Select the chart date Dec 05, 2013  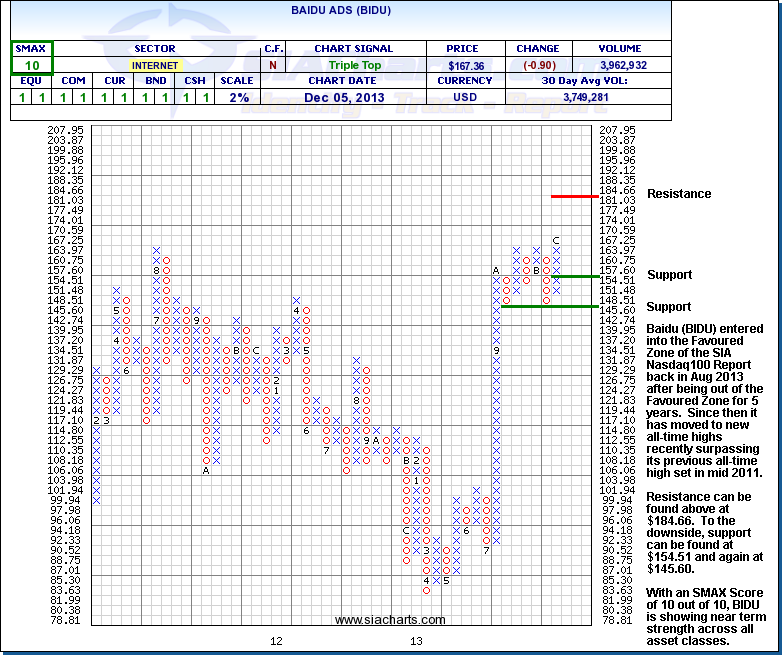pyautogui.click(x=354, y=97)
